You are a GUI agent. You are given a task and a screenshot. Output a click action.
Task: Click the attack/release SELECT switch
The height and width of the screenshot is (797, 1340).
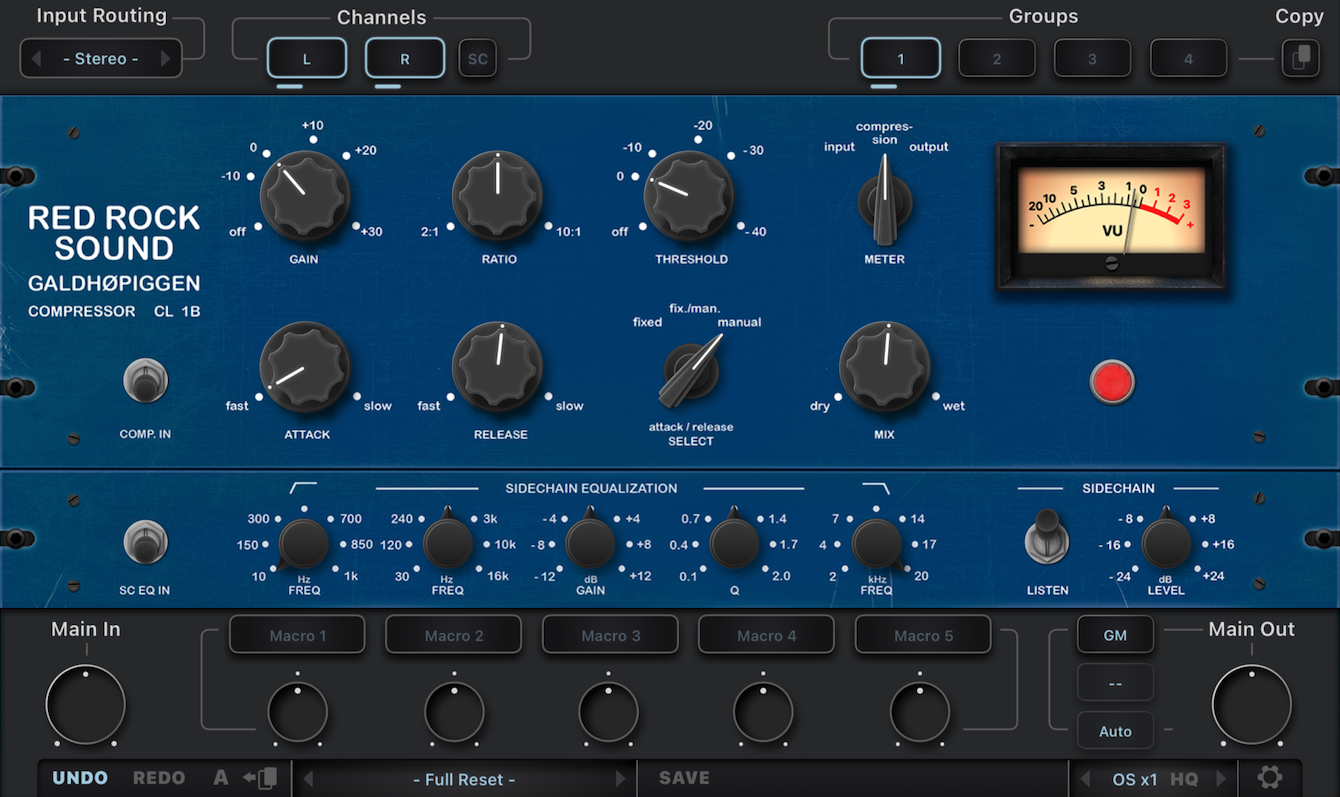click(x=691, y=369)
